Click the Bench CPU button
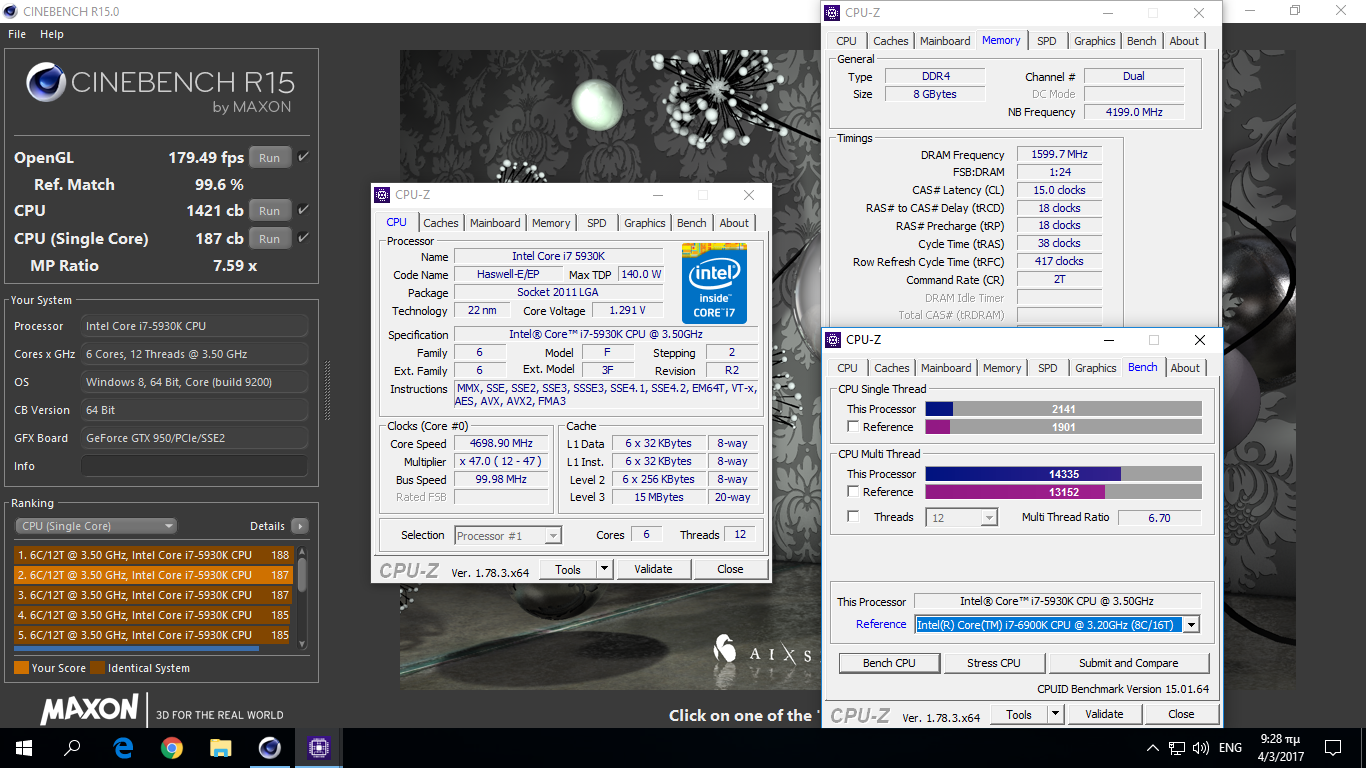This screenshot has height=768, width=1366. (889, 663)
